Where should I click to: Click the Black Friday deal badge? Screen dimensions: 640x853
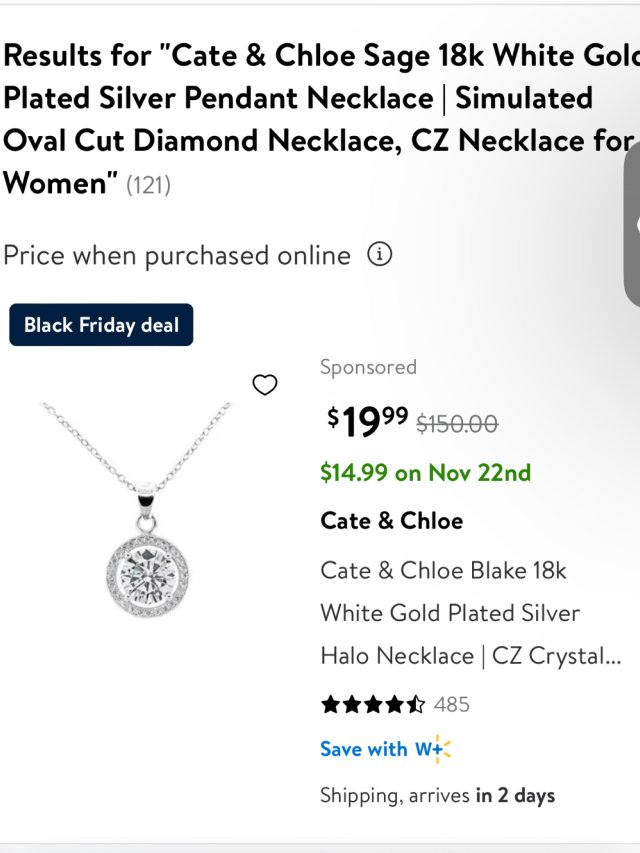tap(101, 325)
